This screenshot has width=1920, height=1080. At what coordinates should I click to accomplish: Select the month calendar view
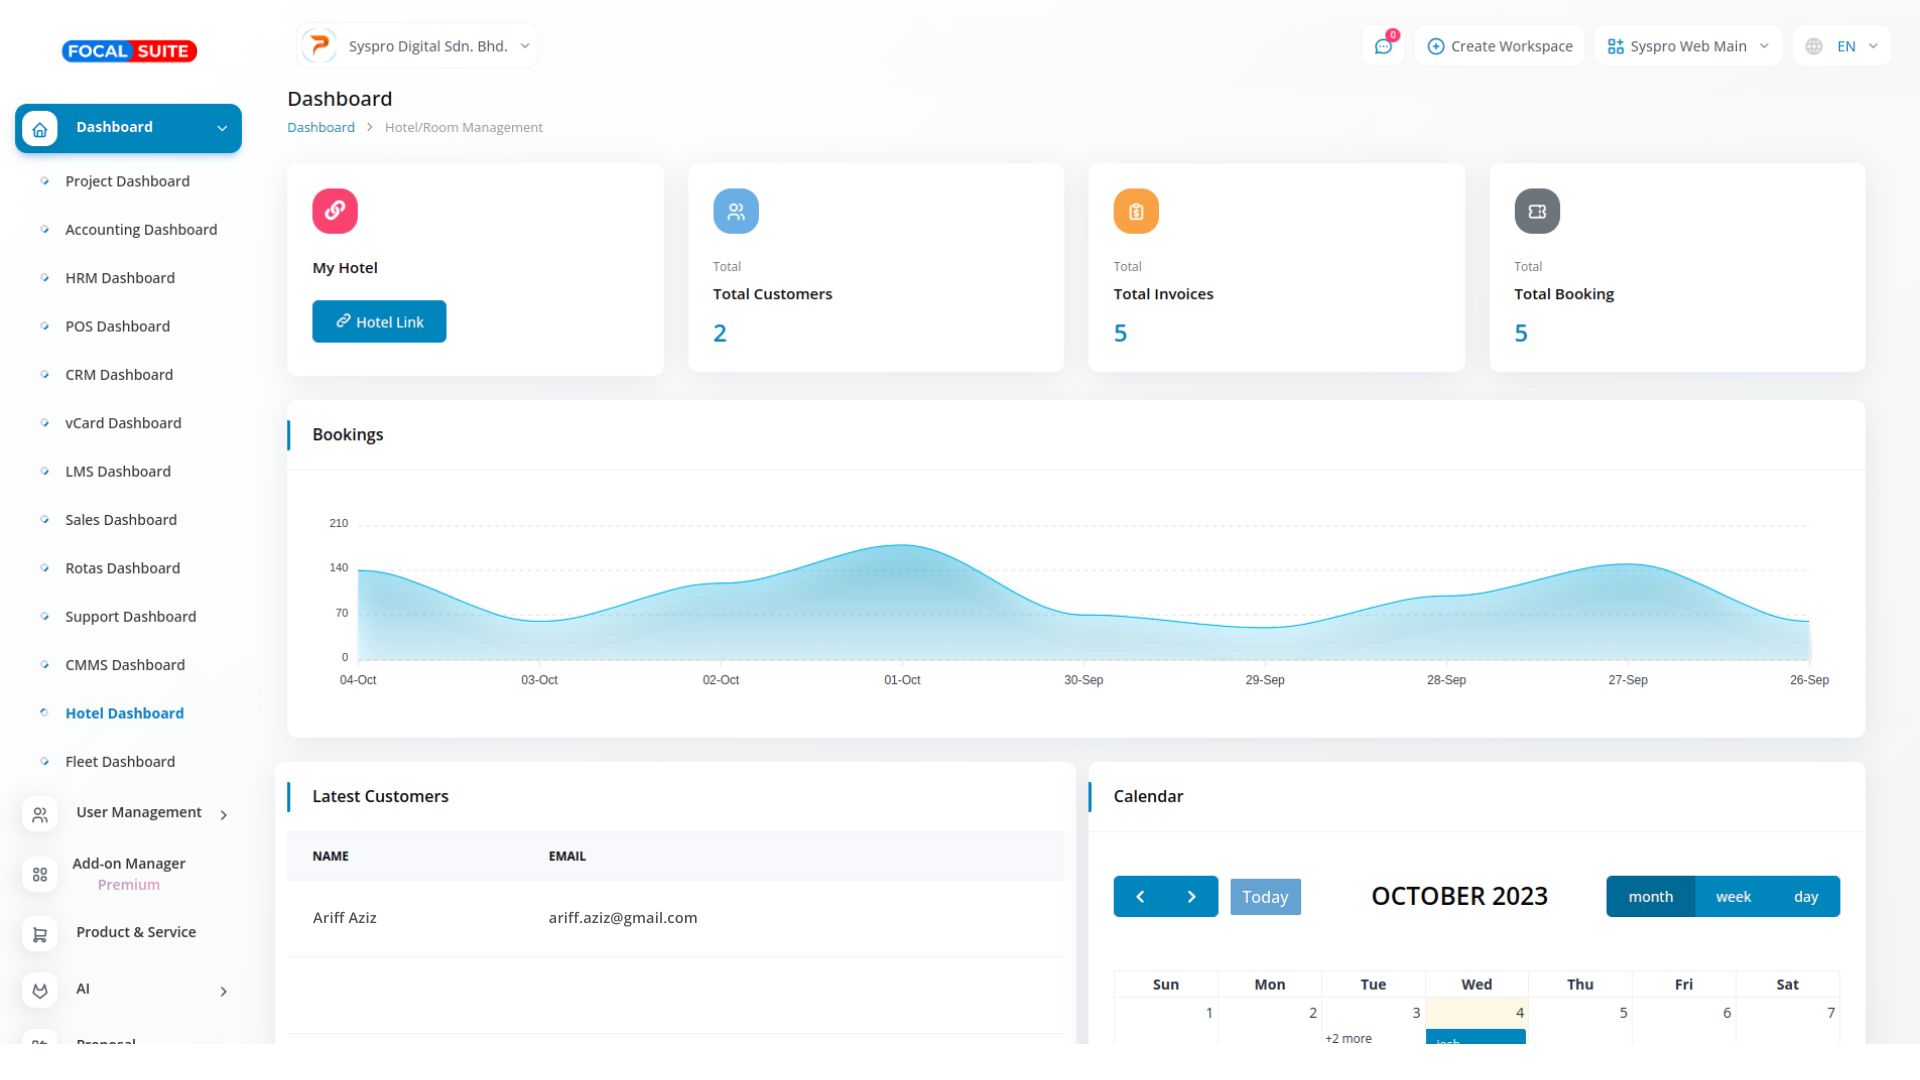pos(1650,897)
